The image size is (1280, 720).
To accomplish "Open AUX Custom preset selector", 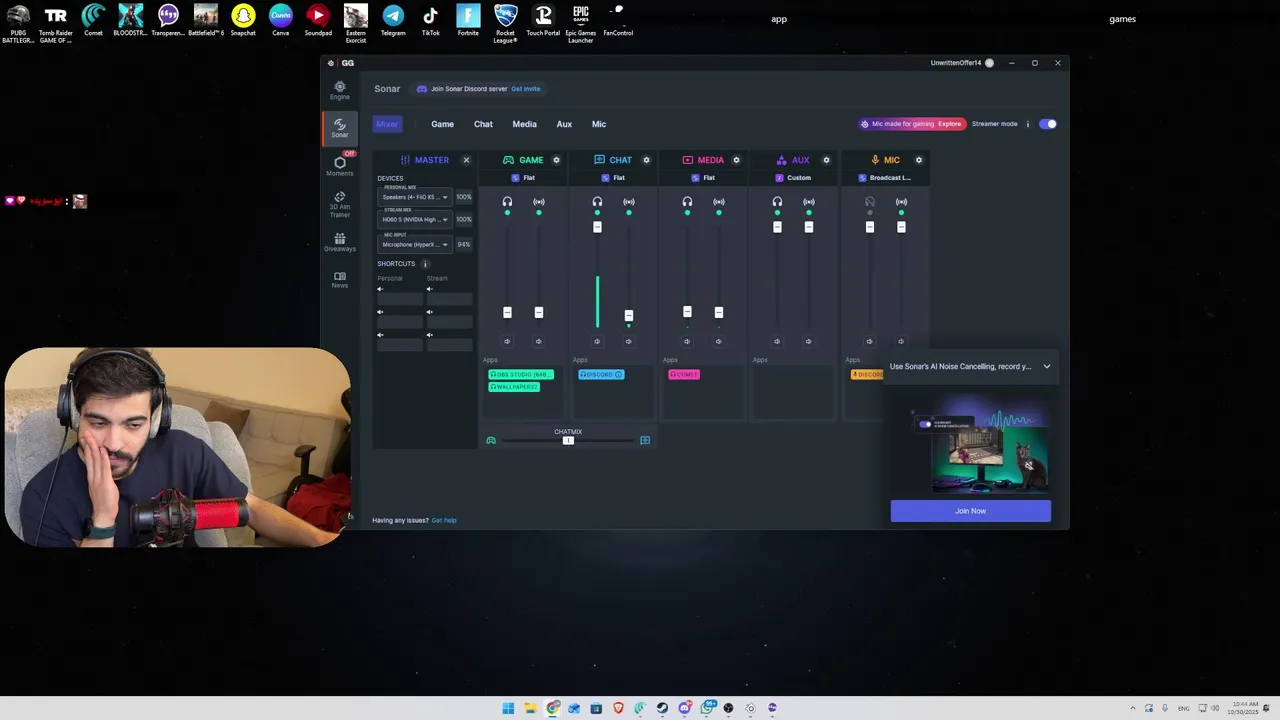I will [793, 178].
